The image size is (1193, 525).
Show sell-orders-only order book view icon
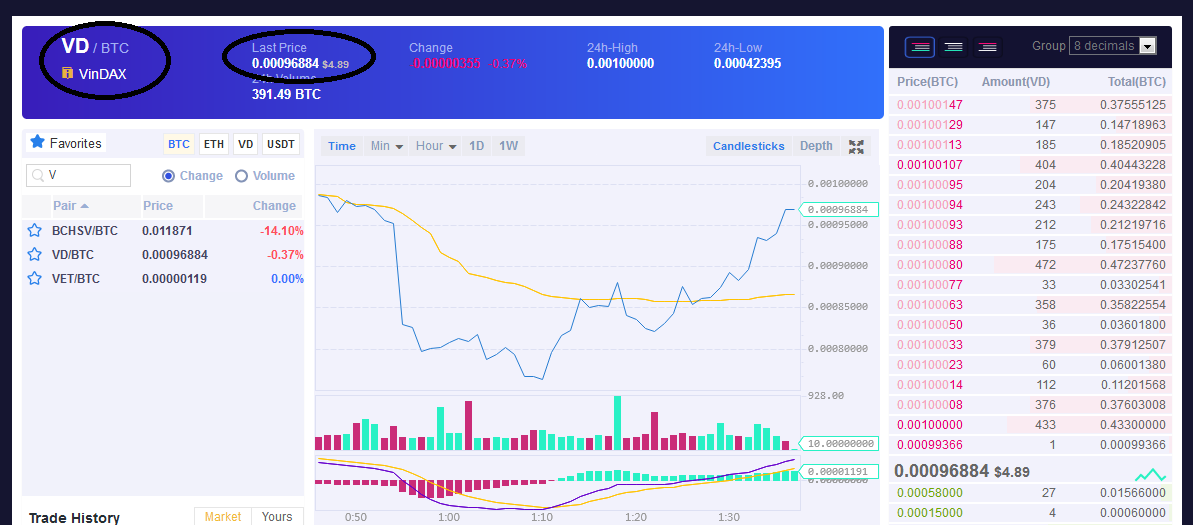pos(987,46)
